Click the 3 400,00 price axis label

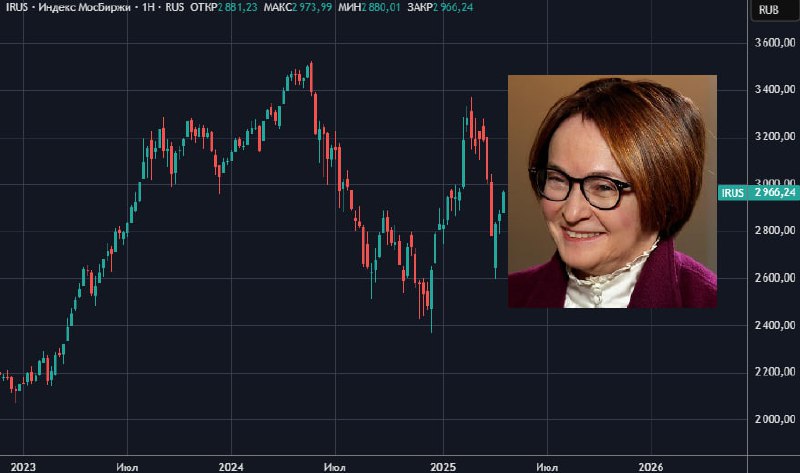774,90
